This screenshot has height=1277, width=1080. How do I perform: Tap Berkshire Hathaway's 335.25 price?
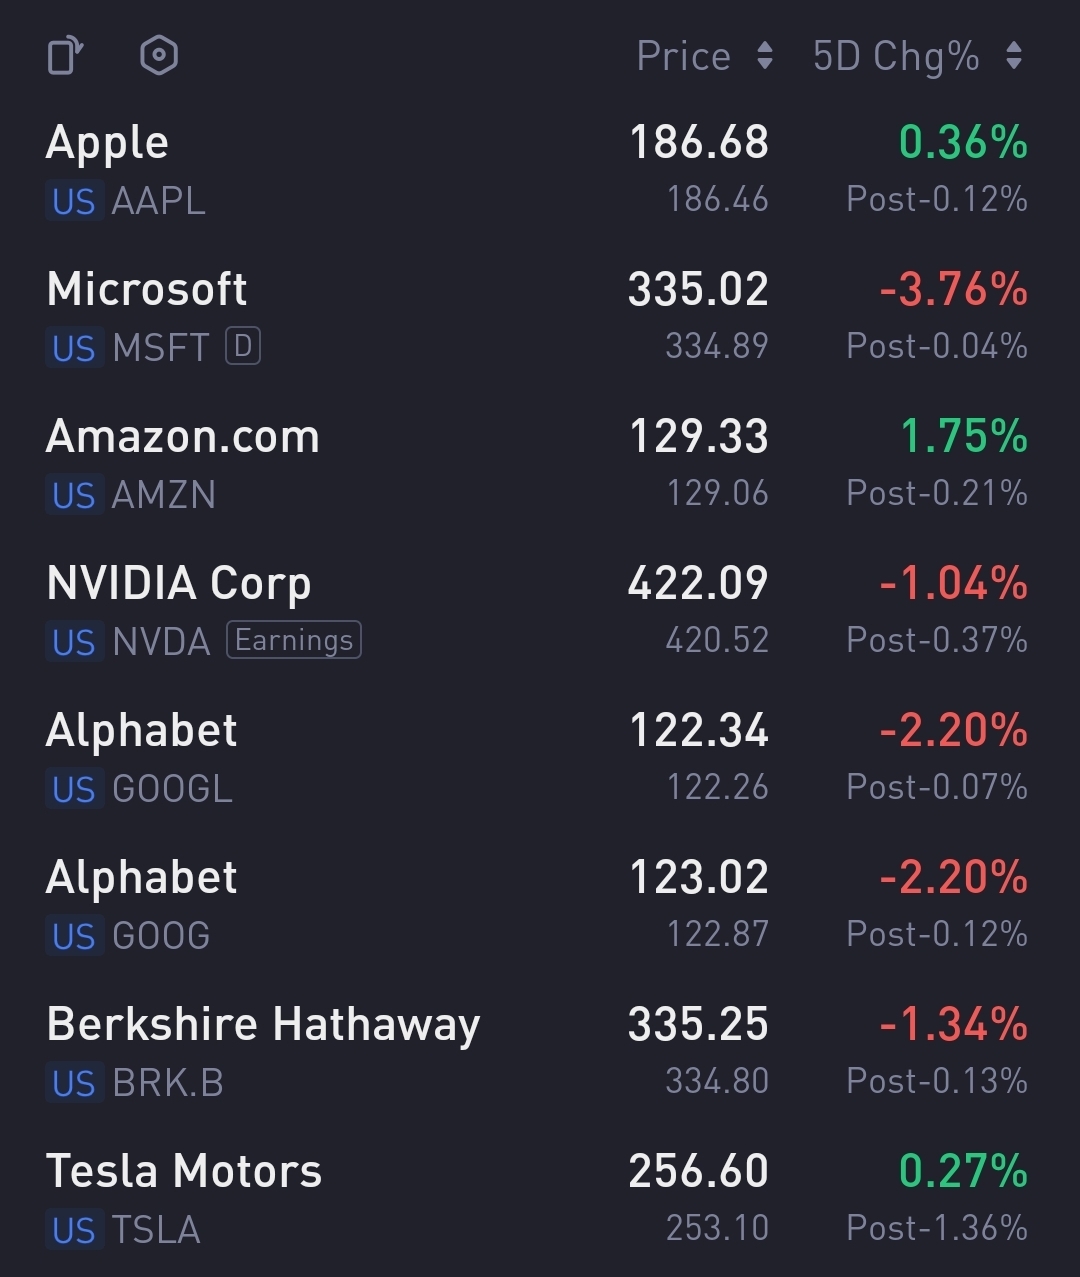click(698, 1025)
